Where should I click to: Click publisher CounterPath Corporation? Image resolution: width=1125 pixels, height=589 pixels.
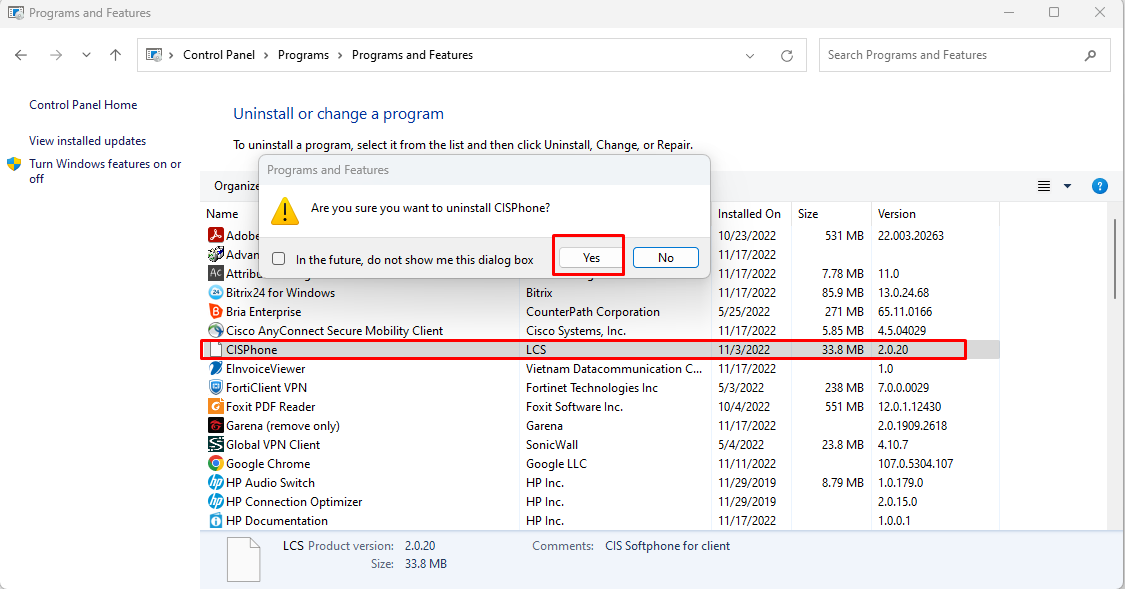(x=593, y=312)
